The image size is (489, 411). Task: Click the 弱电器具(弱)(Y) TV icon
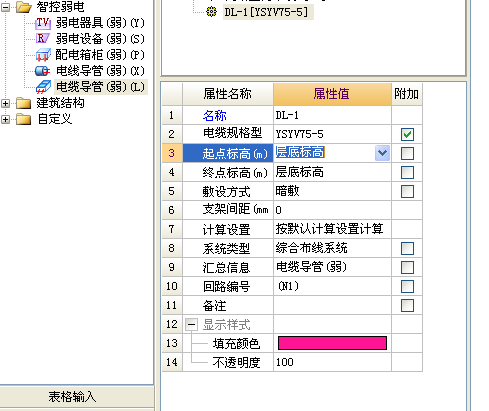43,23
